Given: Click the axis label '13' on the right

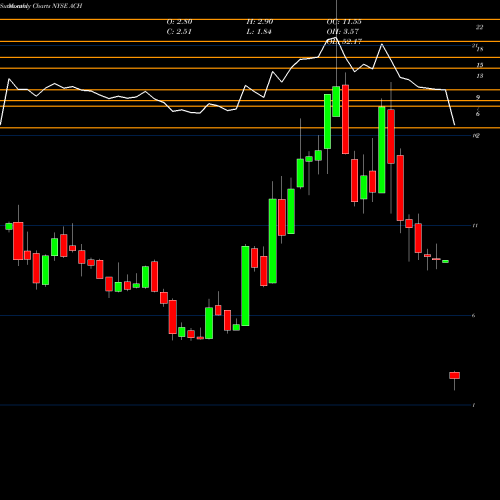Looking at the screenshot, I should (x=480, y=76).
